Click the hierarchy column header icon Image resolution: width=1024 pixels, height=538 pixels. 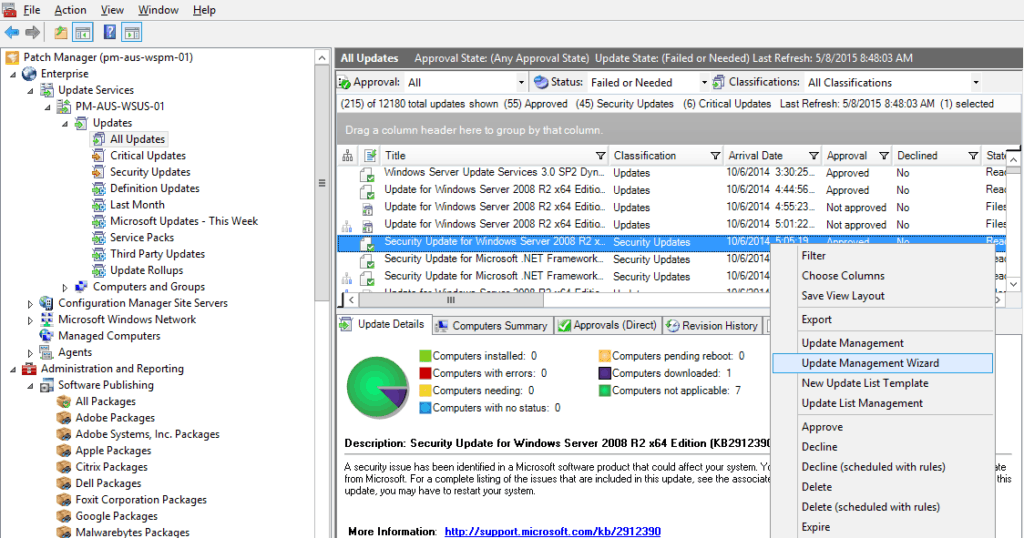coord(347,155)
